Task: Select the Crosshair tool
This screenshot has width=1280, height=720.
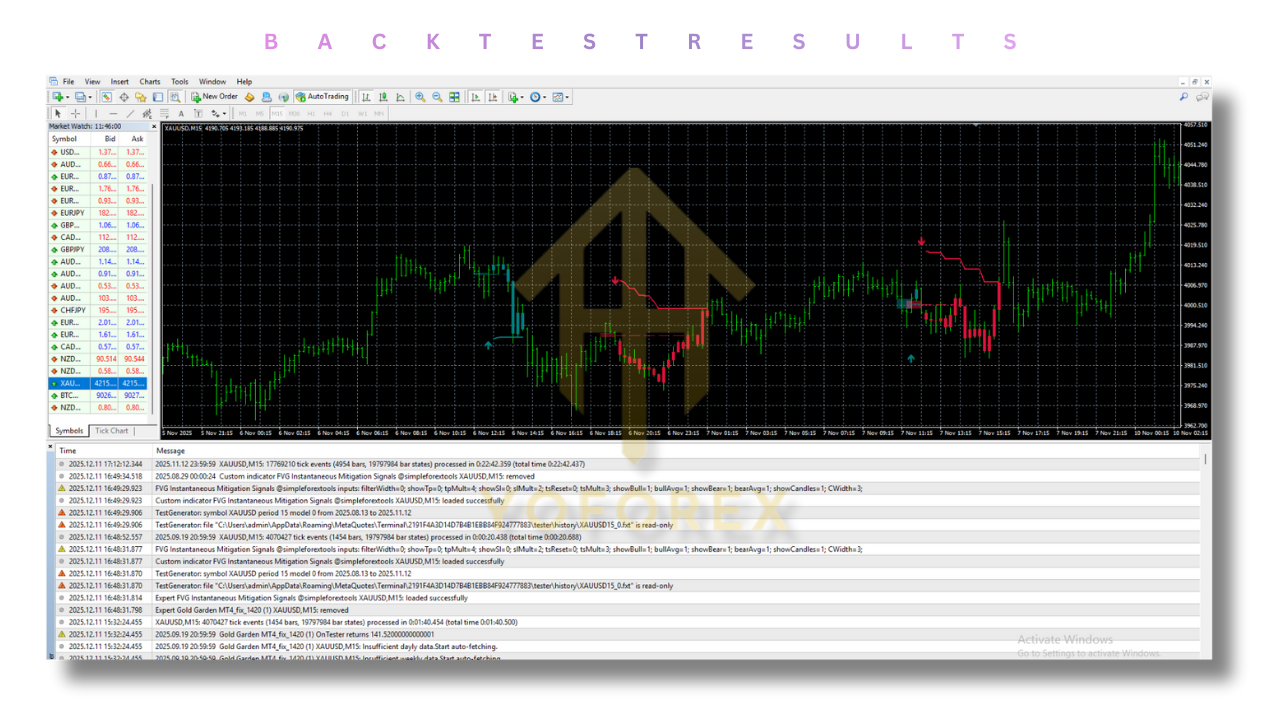Action: (x=75, y=113)
